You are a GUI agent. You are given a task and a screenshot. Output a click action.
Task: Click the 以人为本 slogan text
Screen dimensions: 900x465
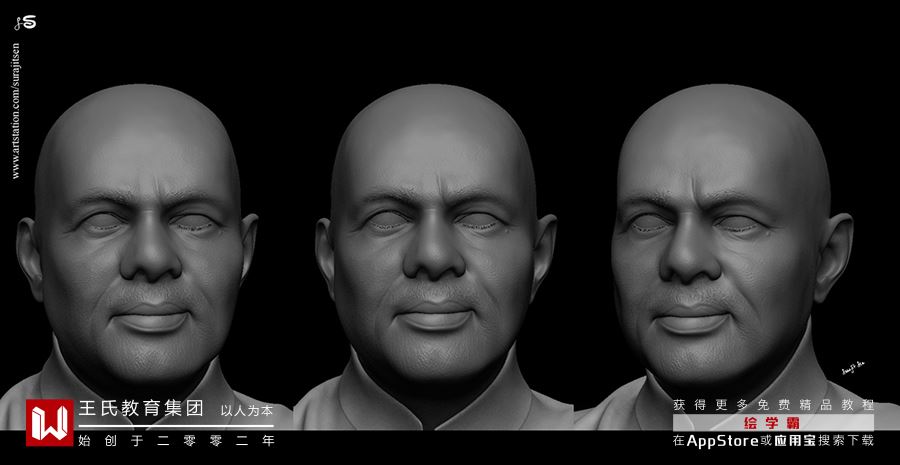click(x=247, y=411)
